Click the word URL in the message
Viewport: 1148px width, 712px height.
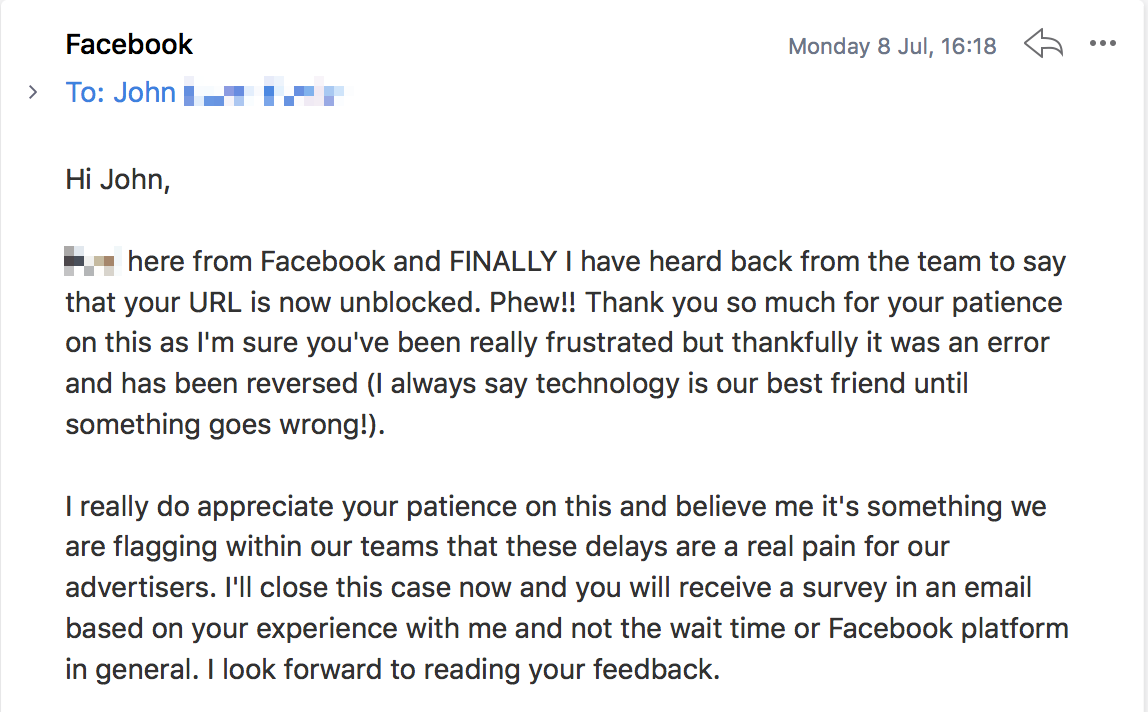(x=215, y=303)
